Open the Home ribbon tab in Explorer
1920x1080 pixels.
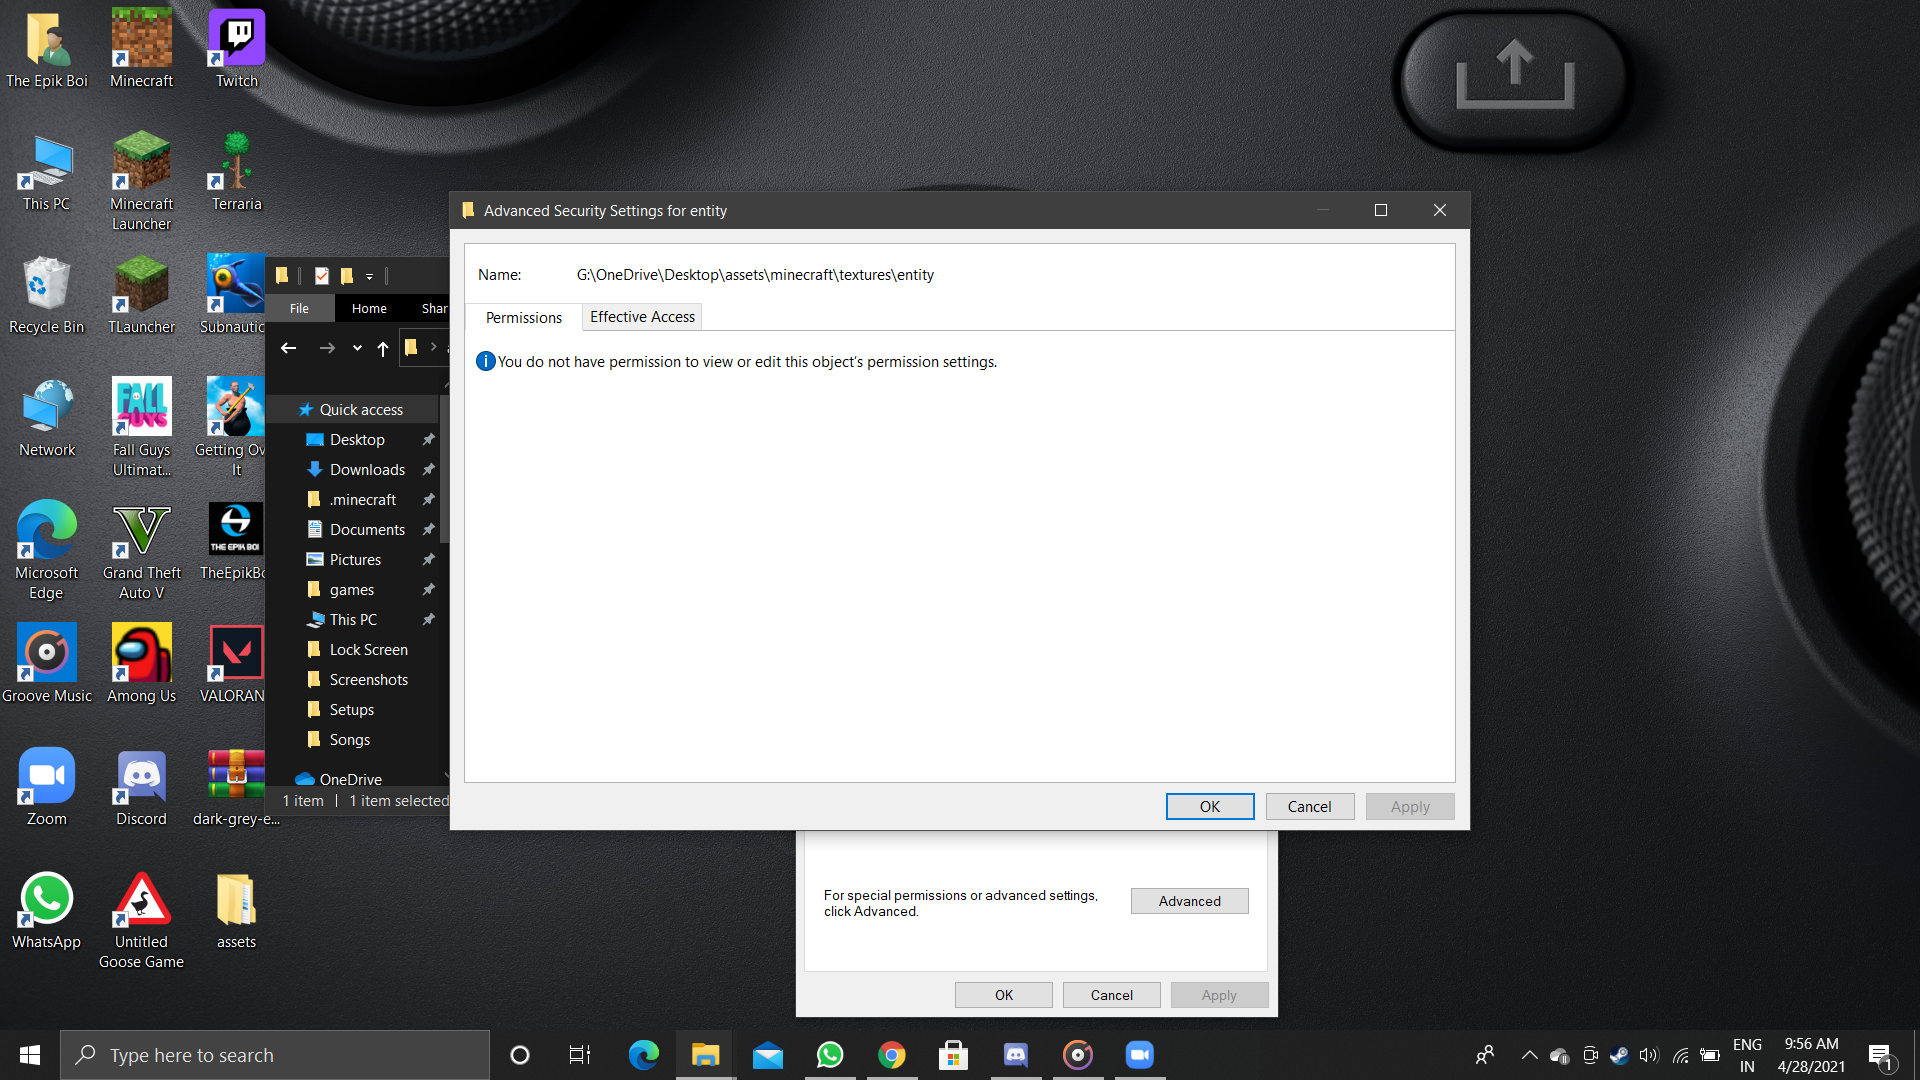(369, 308)
